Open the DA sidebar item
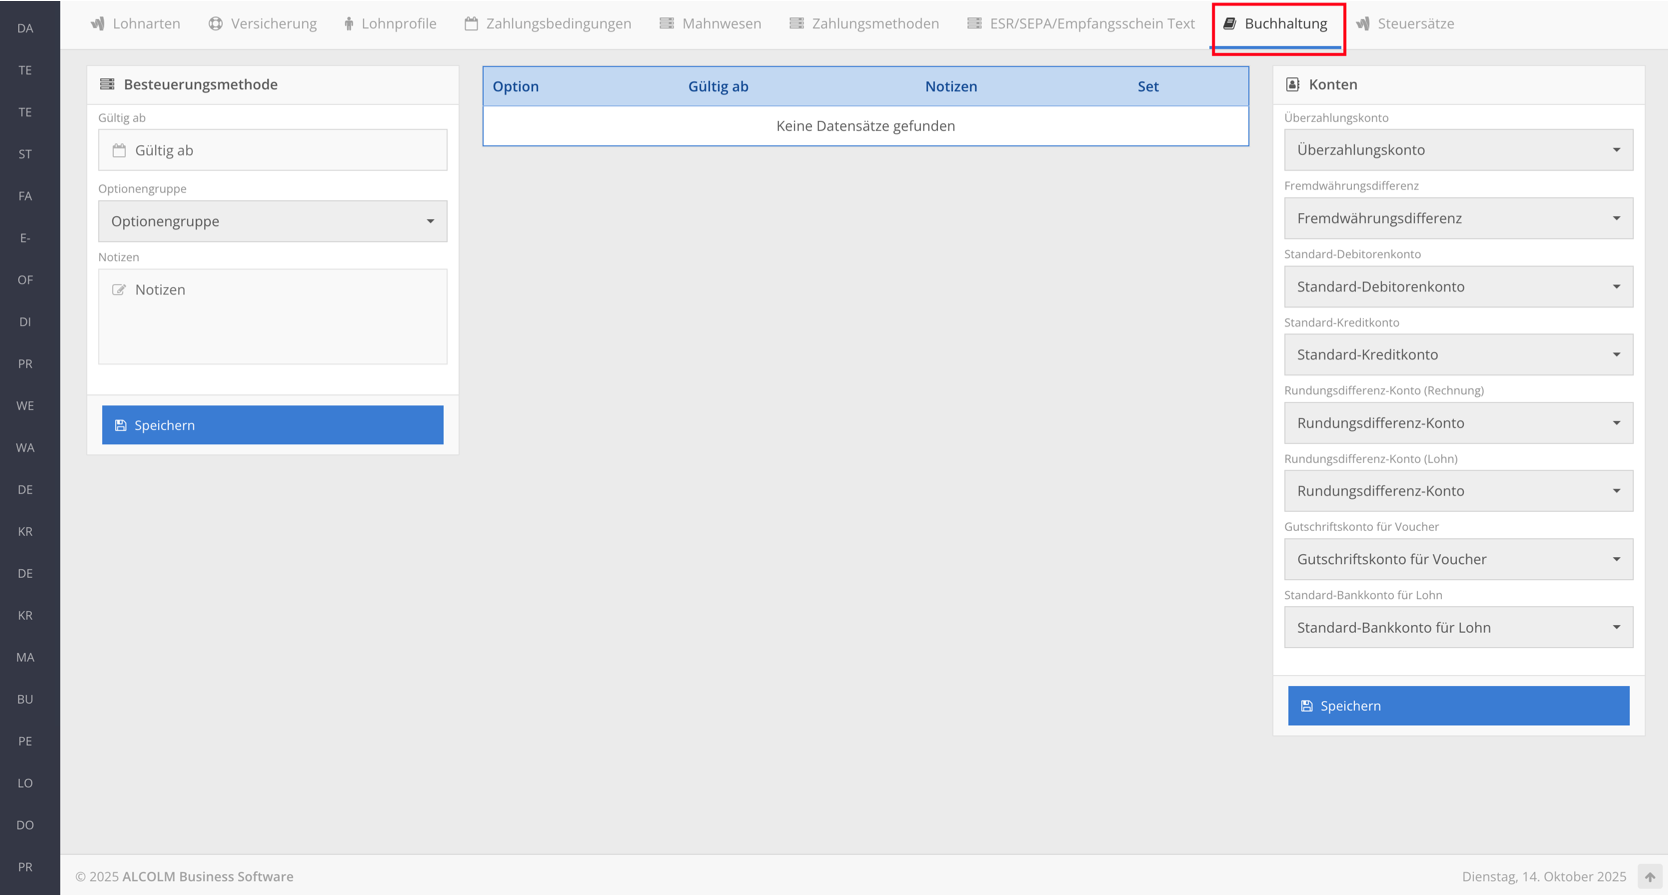Screen dimensions: 1668x895 click(x=25, y=28)
